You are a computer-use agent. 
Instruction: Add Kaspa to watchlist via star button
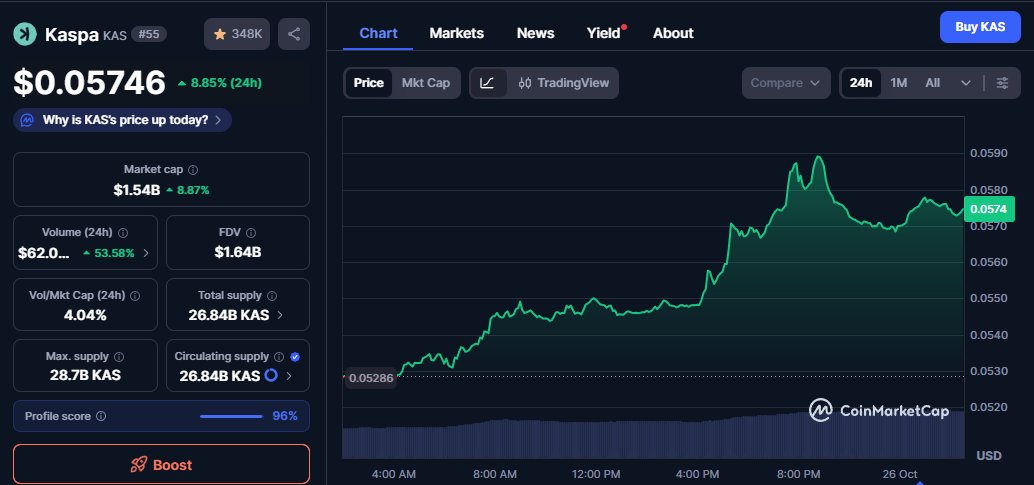coord(237,34)
